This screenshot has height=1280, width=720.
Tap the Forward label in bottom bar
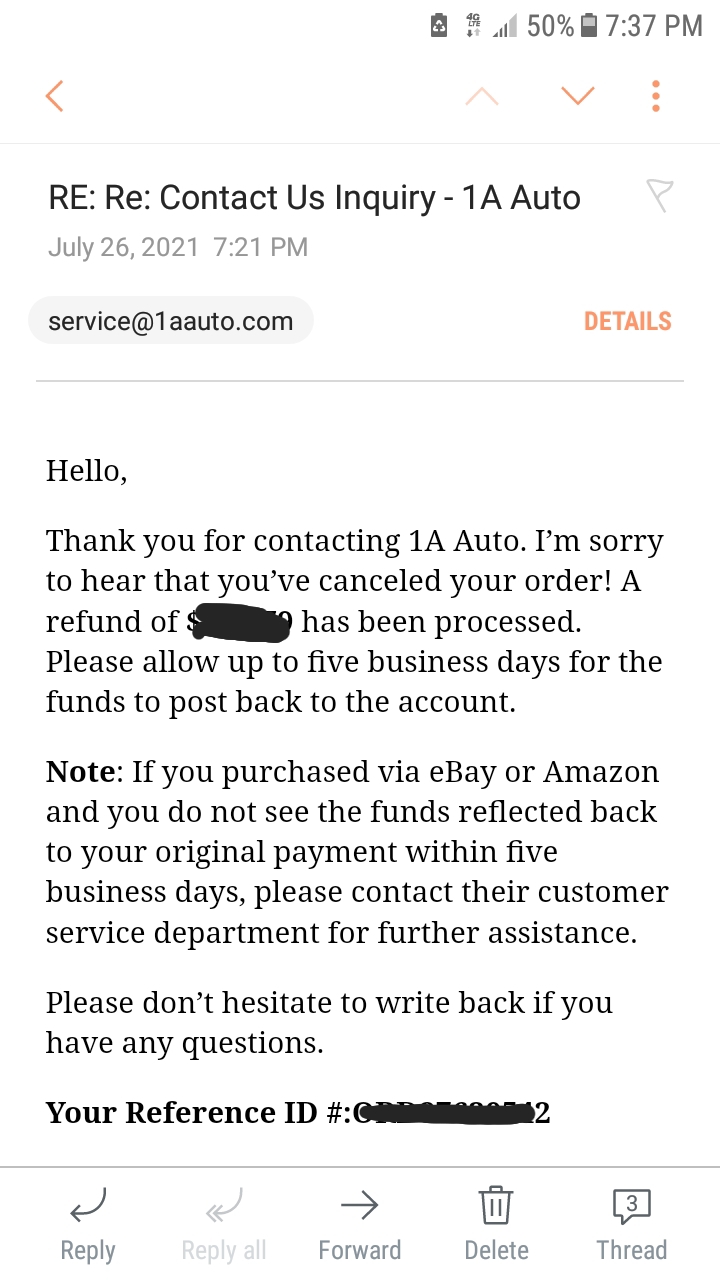tap(359, 1251)
